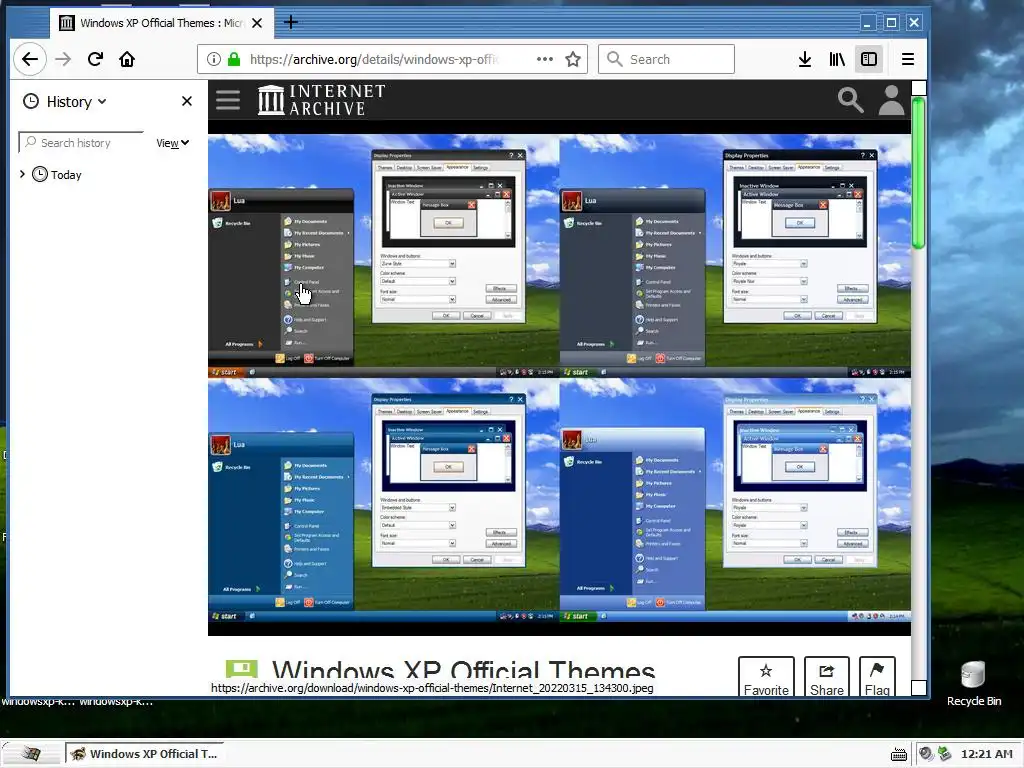Expand the Today history folder
The image size is (1024, 768).
pyautogui.click(x=22, y=174)
